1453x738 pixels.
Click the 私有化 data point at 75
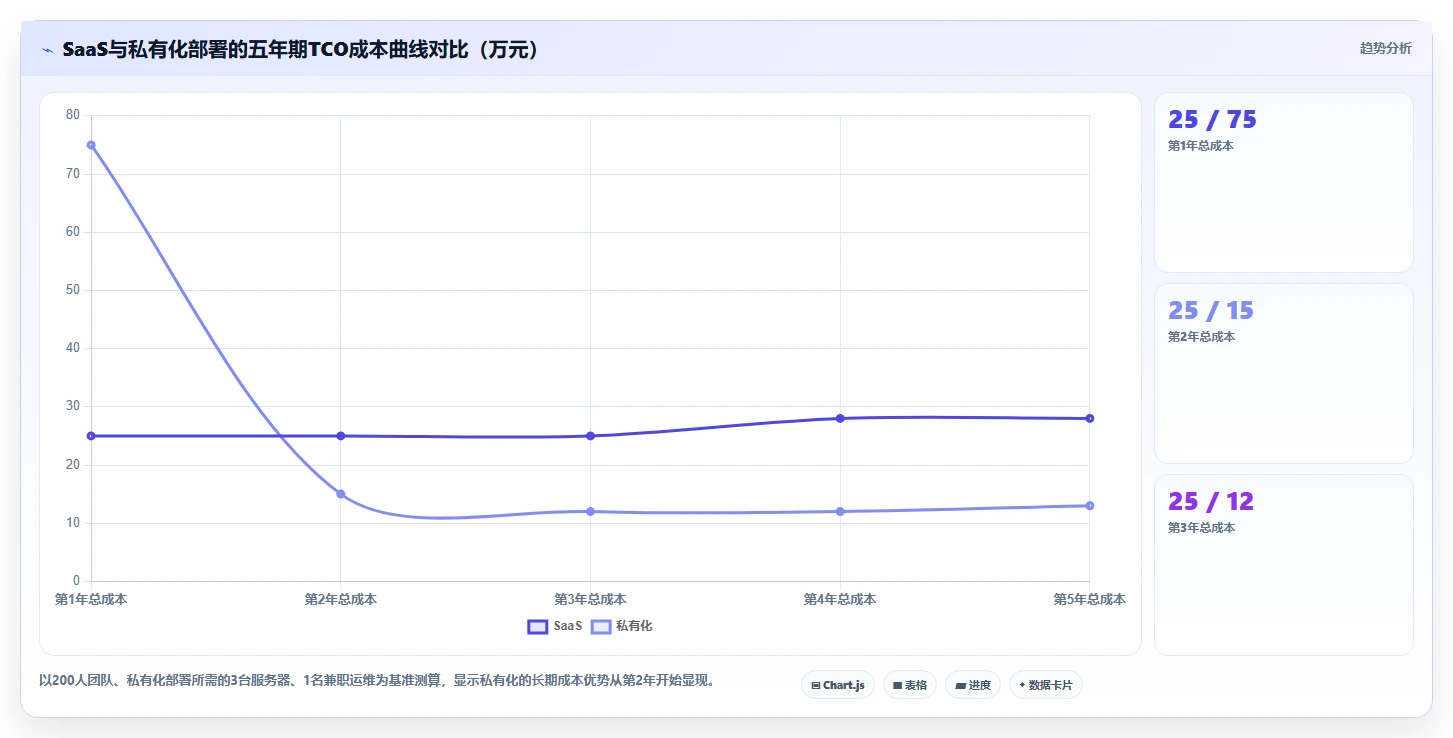pyautogui.click(x=91, y=145)
